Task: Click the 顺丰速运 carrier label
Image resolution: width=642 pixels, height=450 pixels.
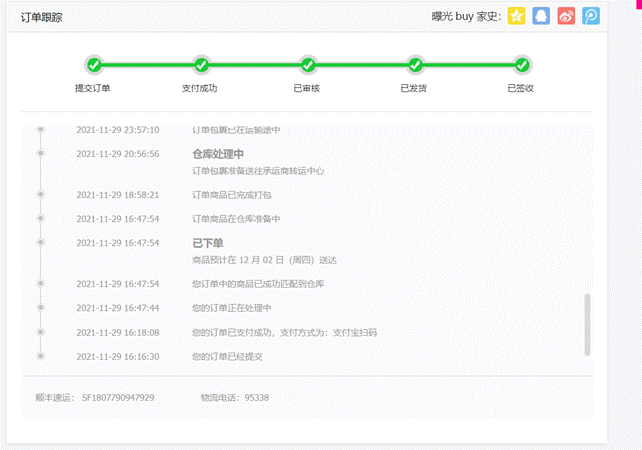Action: tap(54, 398)
